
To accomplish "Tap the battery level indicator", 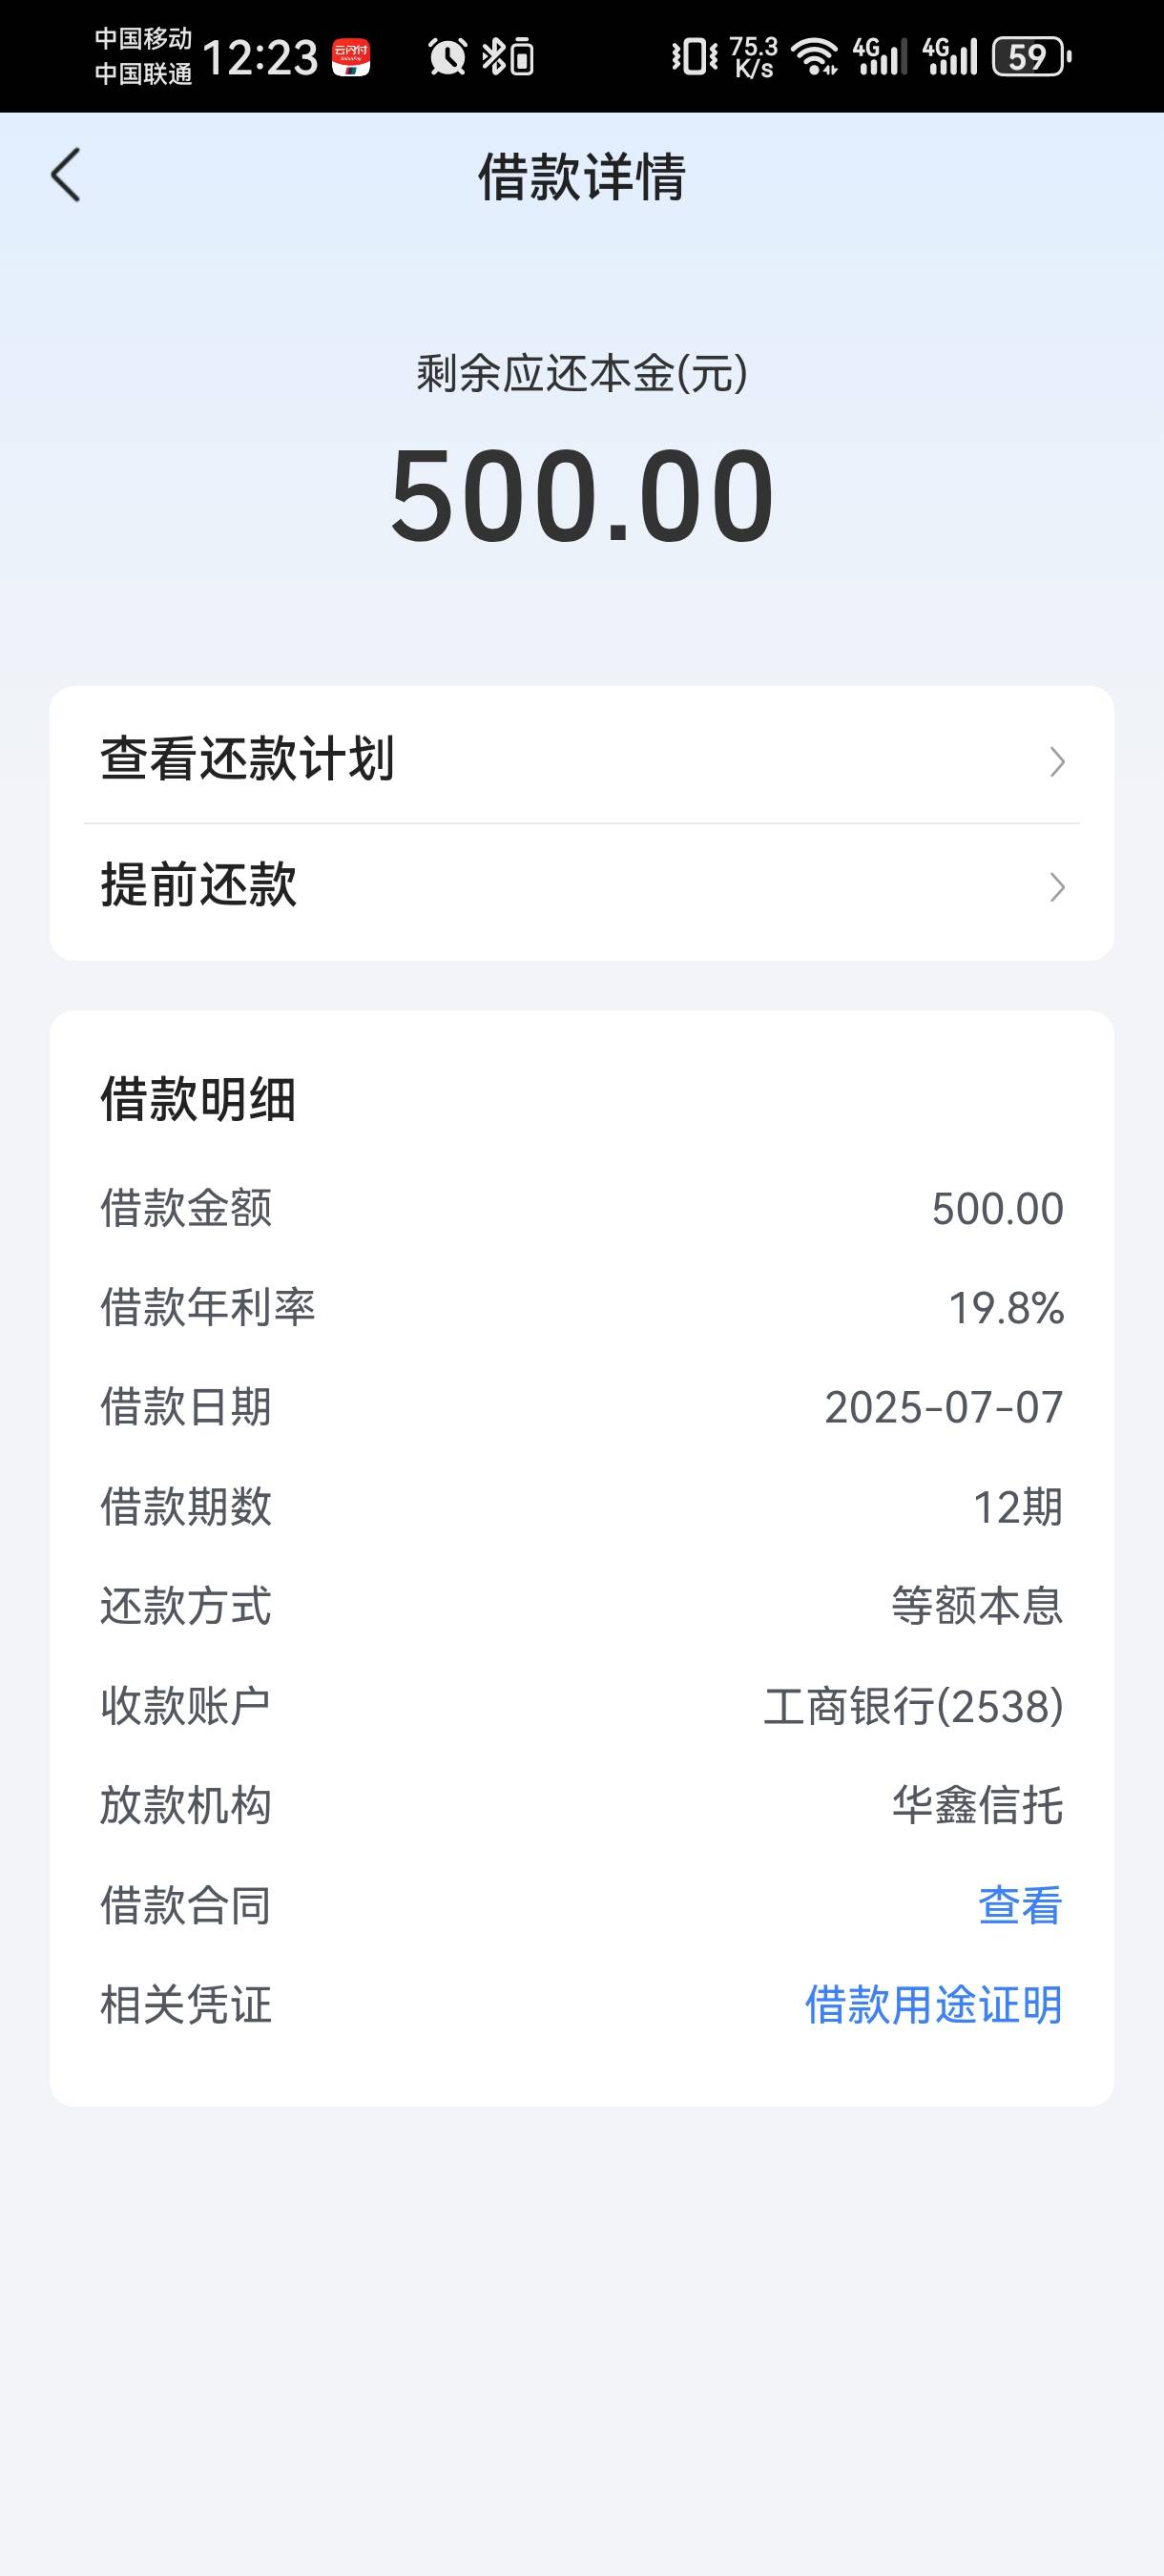I will pyautogui.click(x=1031, y=57).
